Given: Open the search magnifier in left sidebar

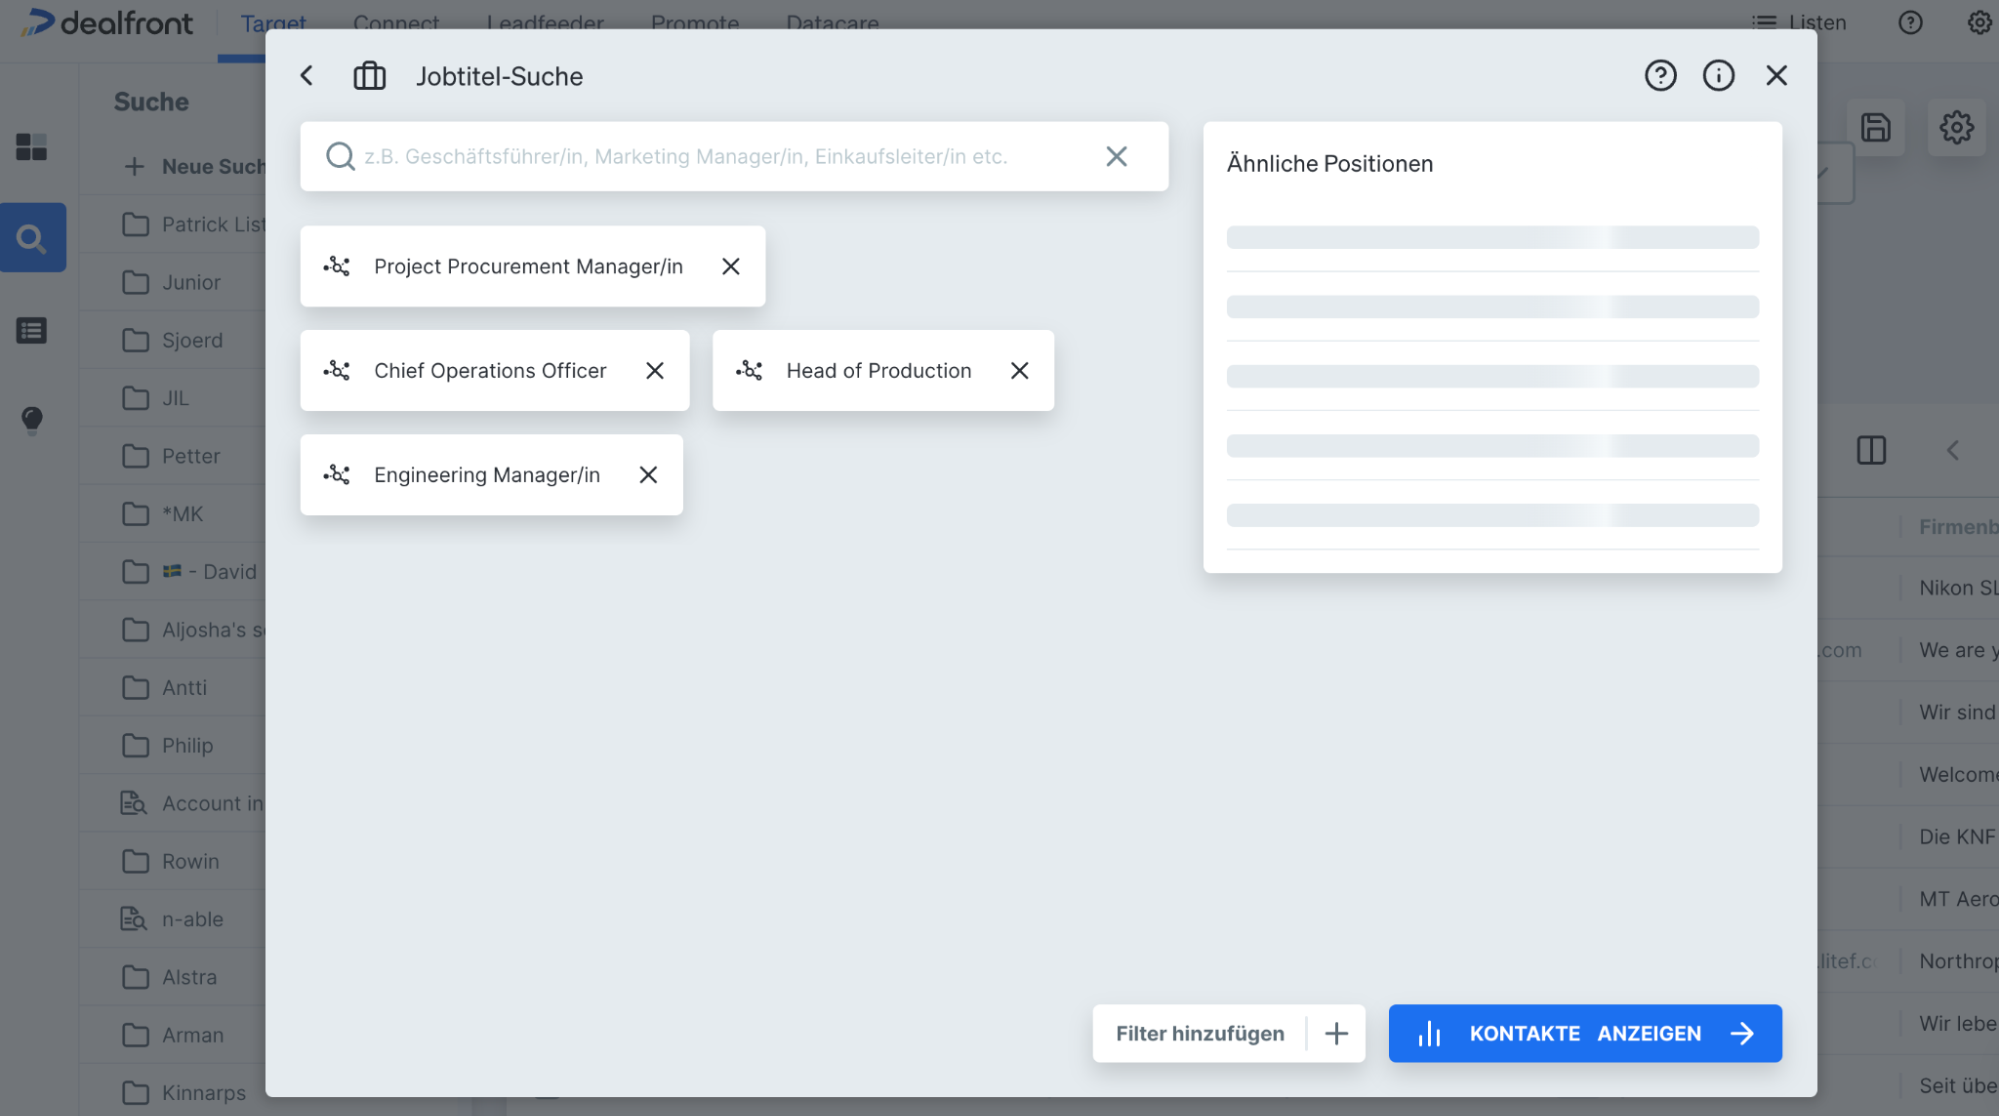Looking at the screenshot, I should [x=32, y=238].
